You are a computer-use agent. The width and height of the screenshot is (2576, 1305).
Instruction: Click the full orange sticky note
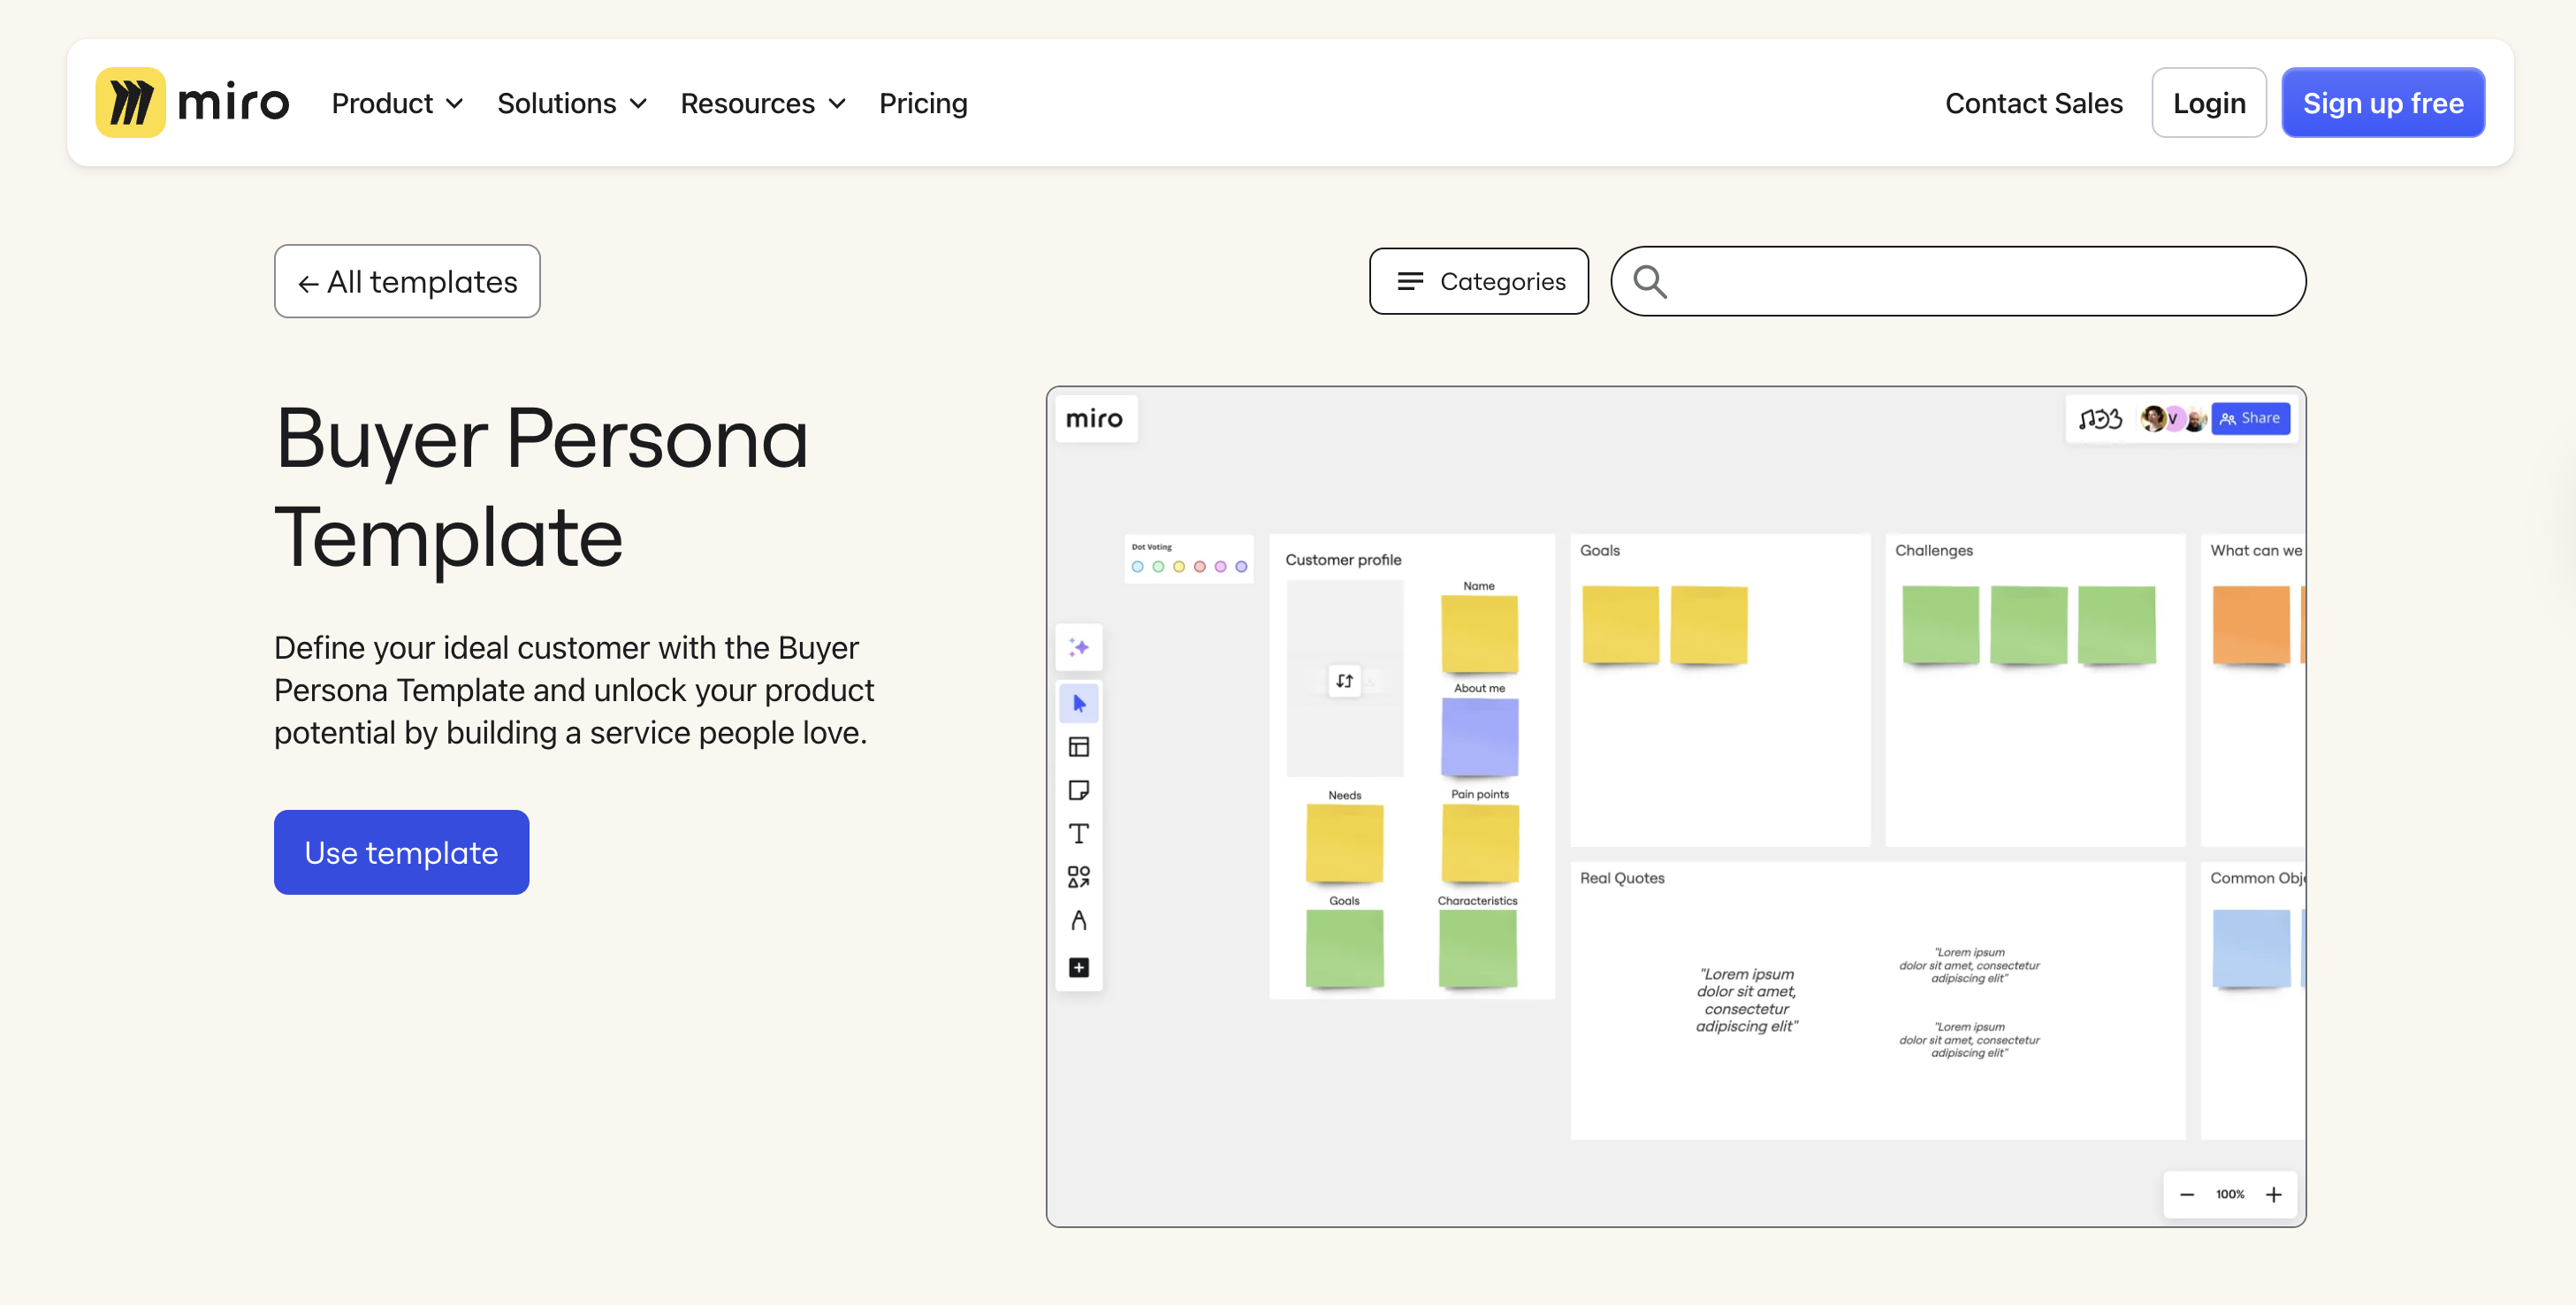[x=2251, y=625]
